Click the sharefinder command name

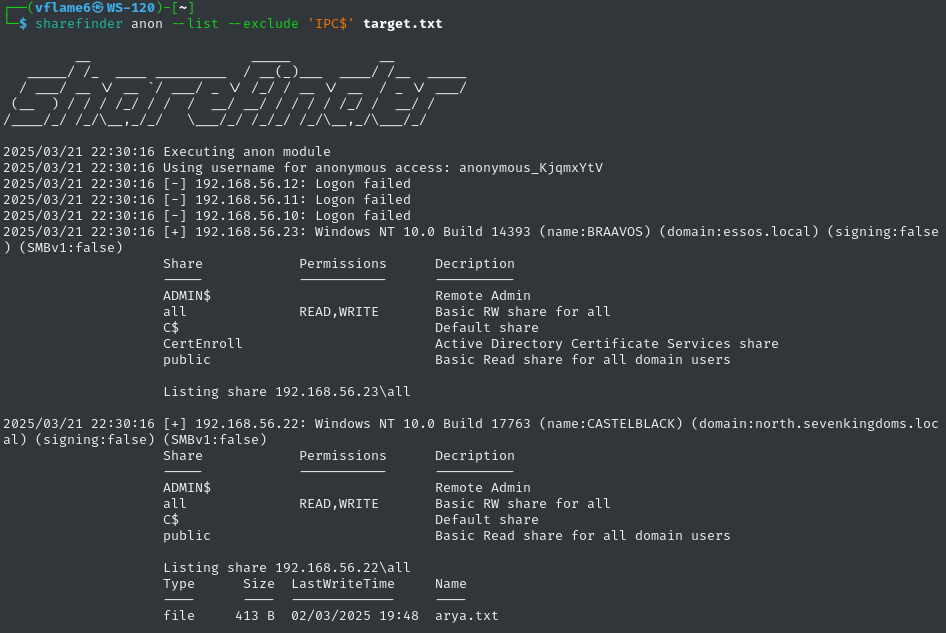[x=78, y=24]
